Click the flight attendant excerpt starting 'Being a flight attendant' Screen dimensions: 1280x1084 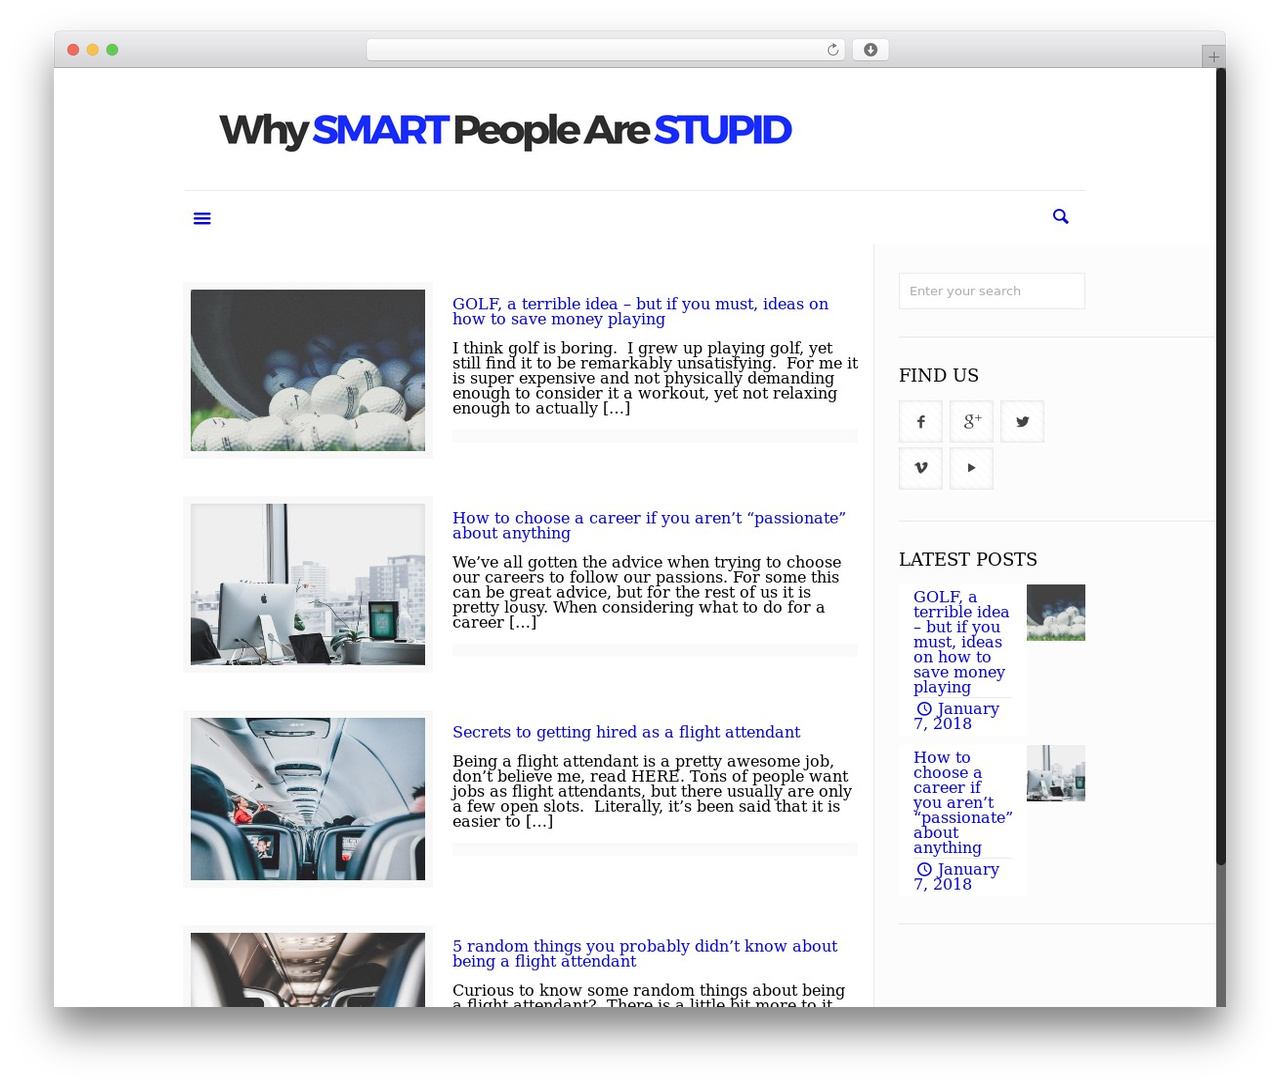[x=652, y=791]
